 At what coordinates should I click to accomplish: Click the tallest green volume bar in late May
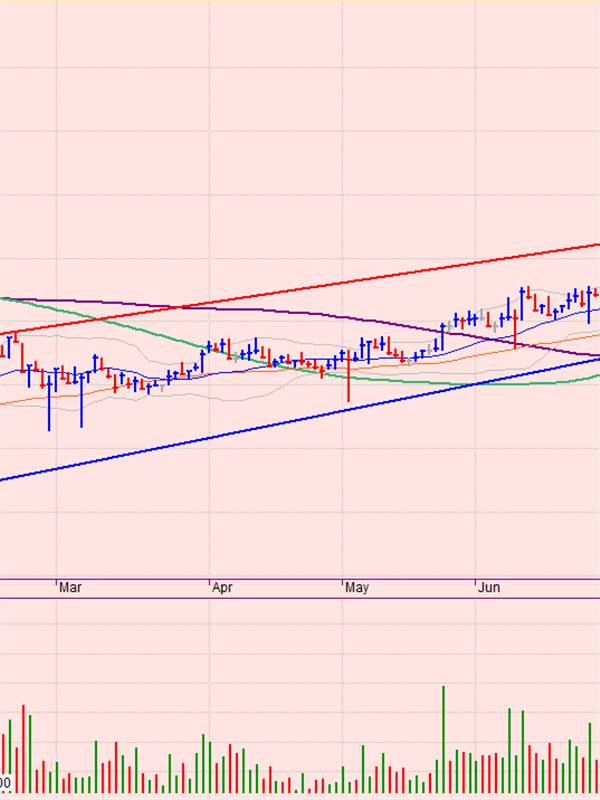(443, 739)
